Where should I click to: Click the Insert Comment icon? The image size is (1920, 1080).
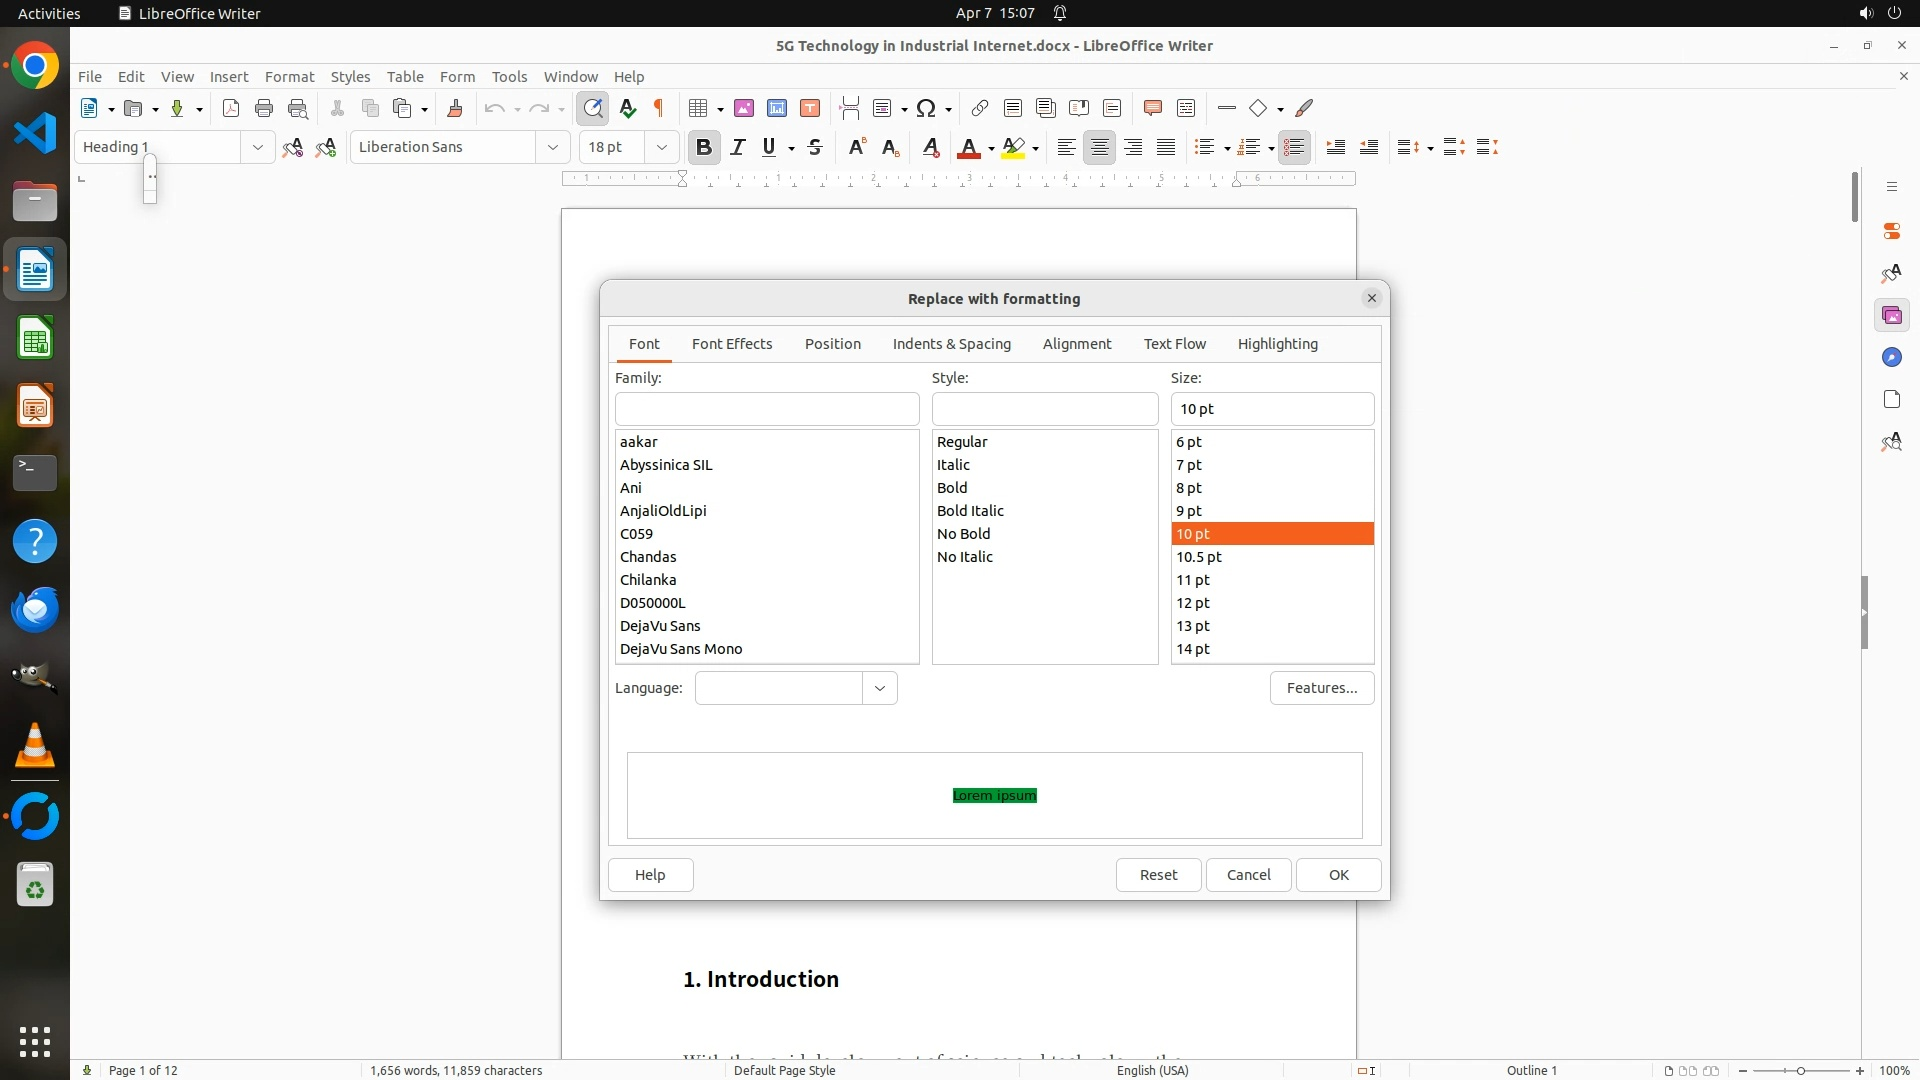click(1152, 108)
